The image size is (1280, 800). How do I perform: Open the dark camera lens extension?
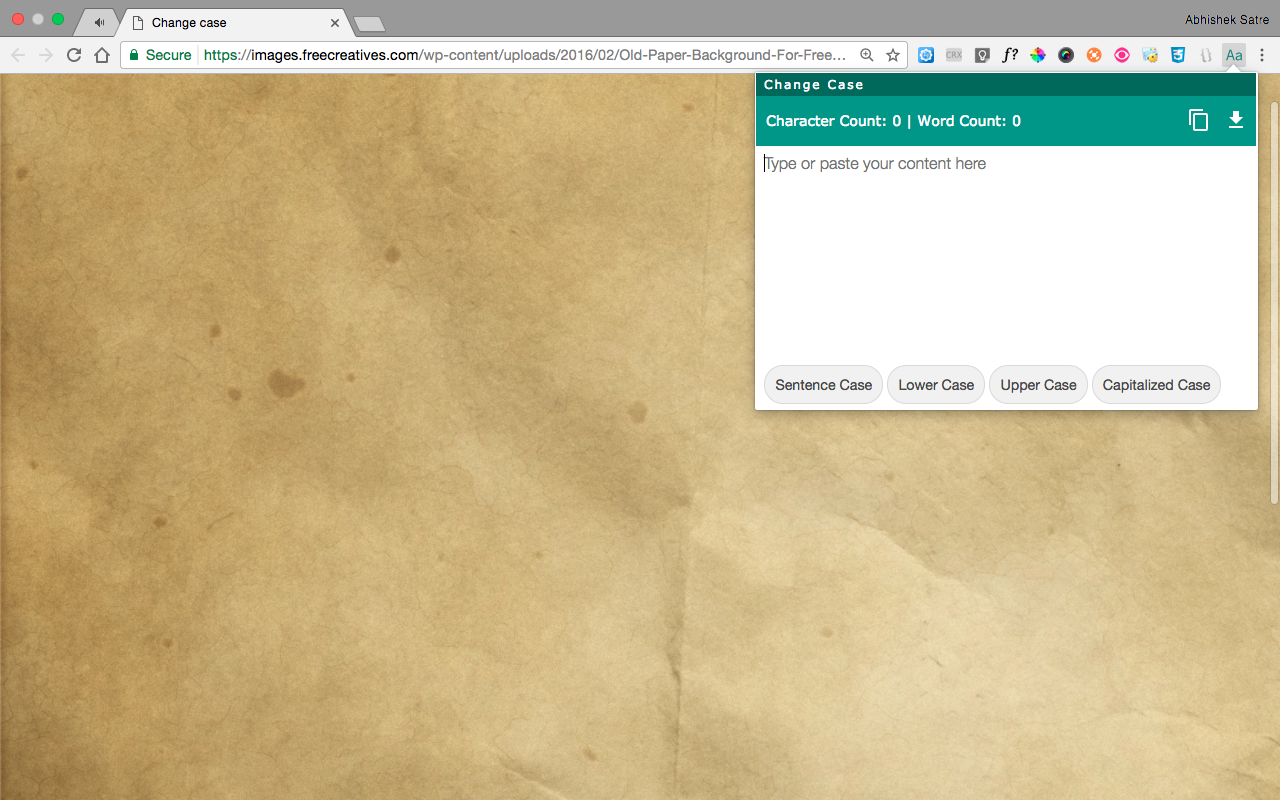point(1066,55)
